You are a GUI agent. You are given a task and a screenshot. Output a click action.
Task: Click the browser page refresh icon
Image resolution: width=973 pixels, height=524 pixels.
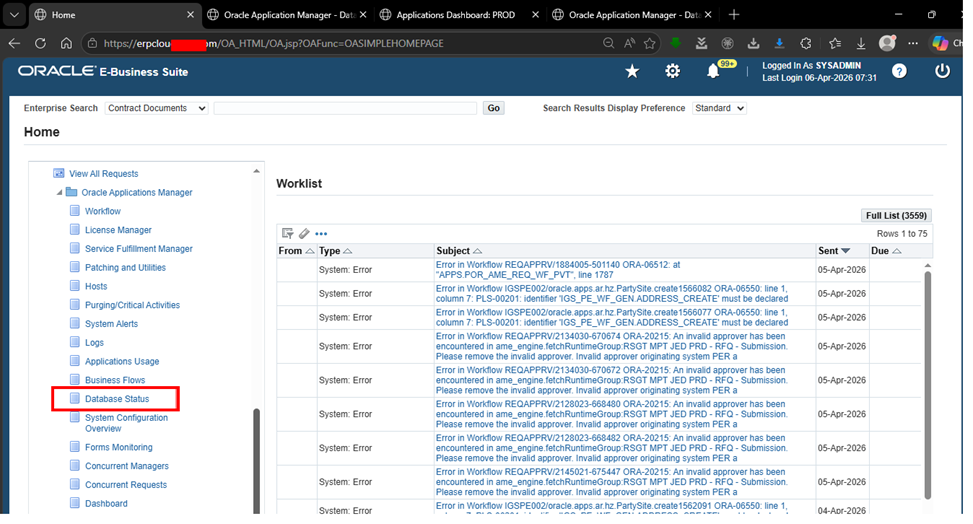(40, 43)
